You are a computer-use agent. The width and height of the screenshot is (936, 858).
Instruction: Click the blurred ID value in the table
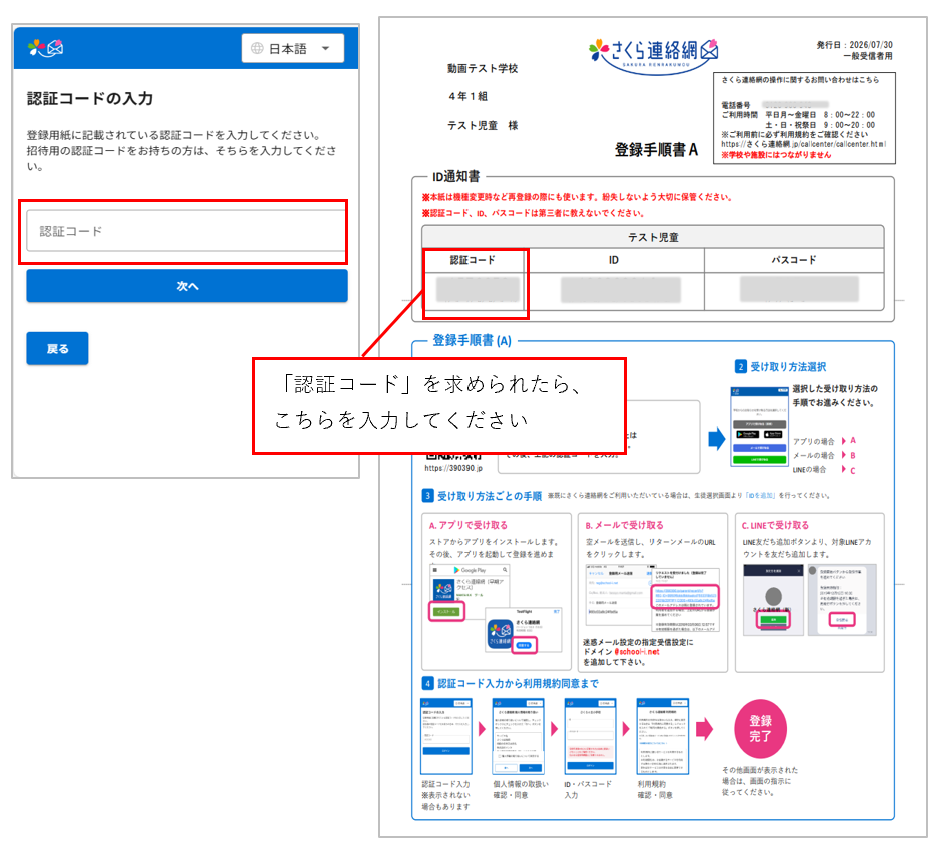coord(620,290)
